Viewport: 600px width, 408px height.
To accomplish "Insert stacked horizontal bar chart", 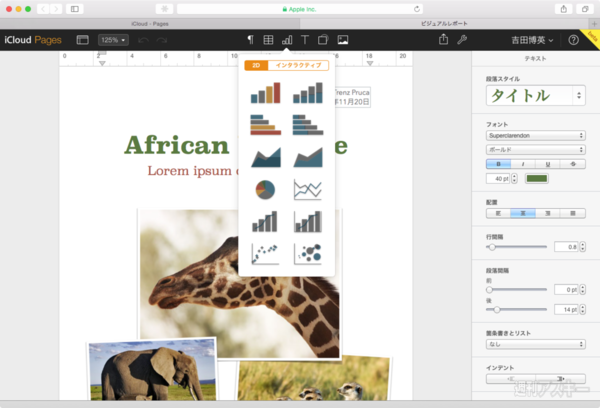I will click(x=308, y=125).
